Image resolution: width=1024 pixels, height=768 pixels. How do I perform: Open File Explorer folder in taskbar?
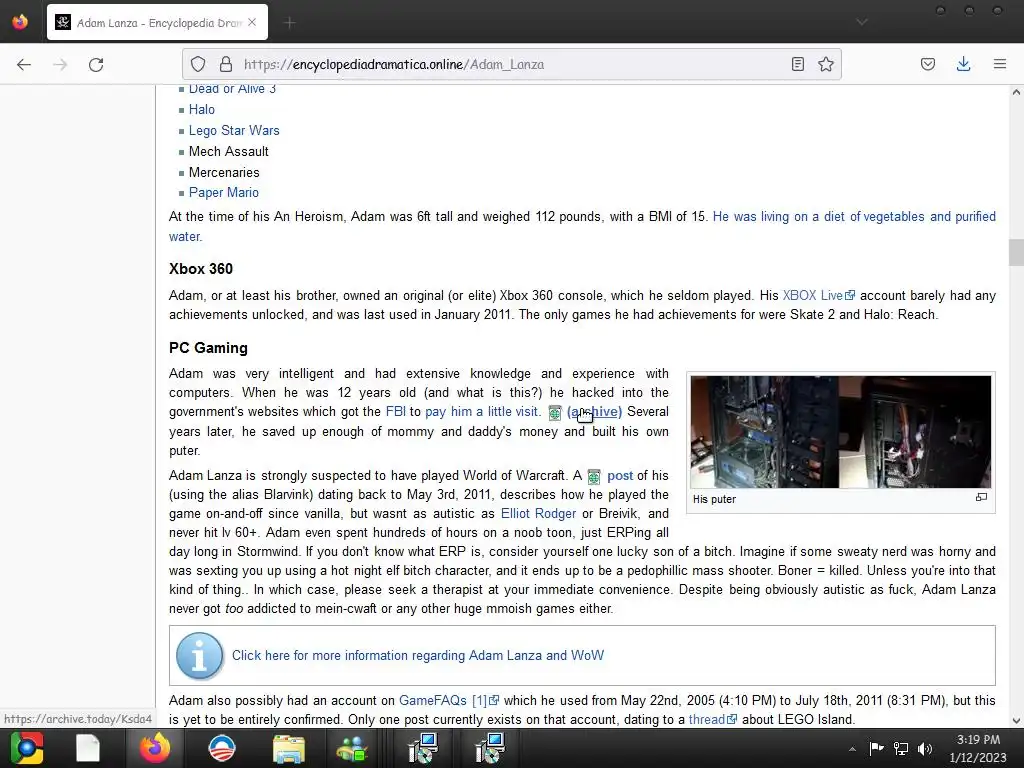click(x=289, y=749)
